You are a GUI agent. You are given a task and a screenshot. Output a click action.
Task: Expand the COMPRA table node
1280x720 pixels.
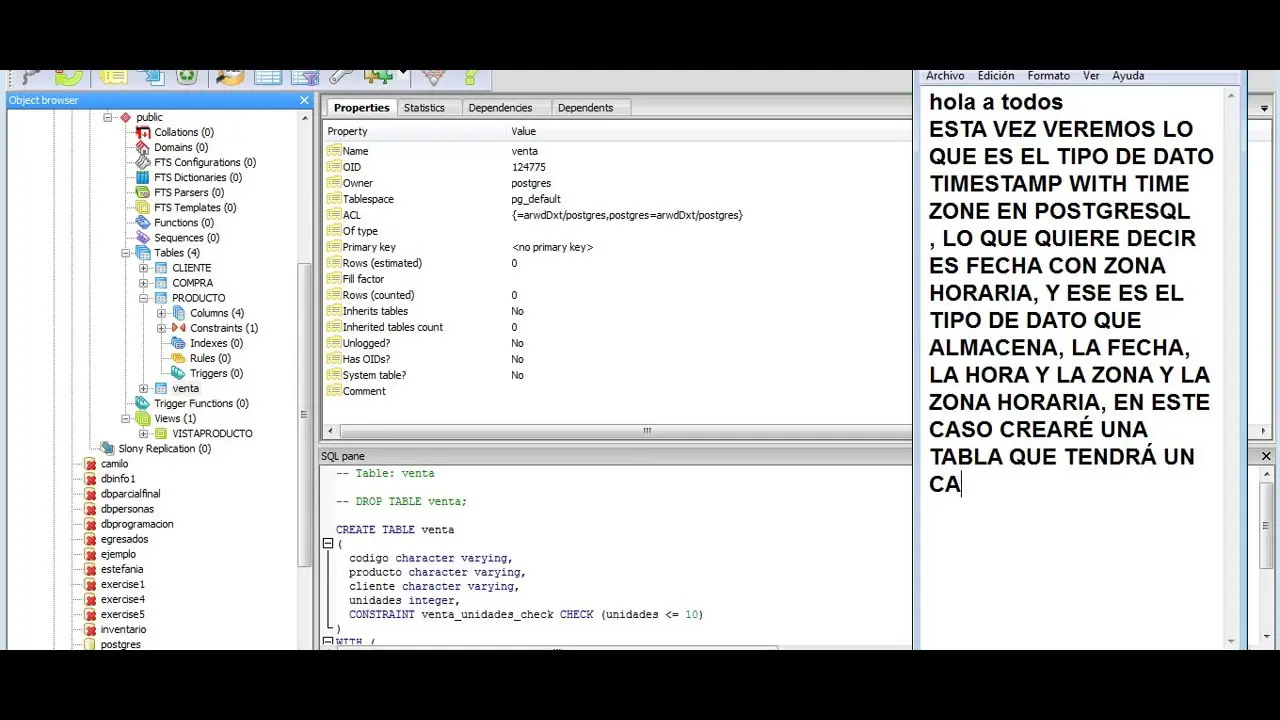click(x=144, y=283)
